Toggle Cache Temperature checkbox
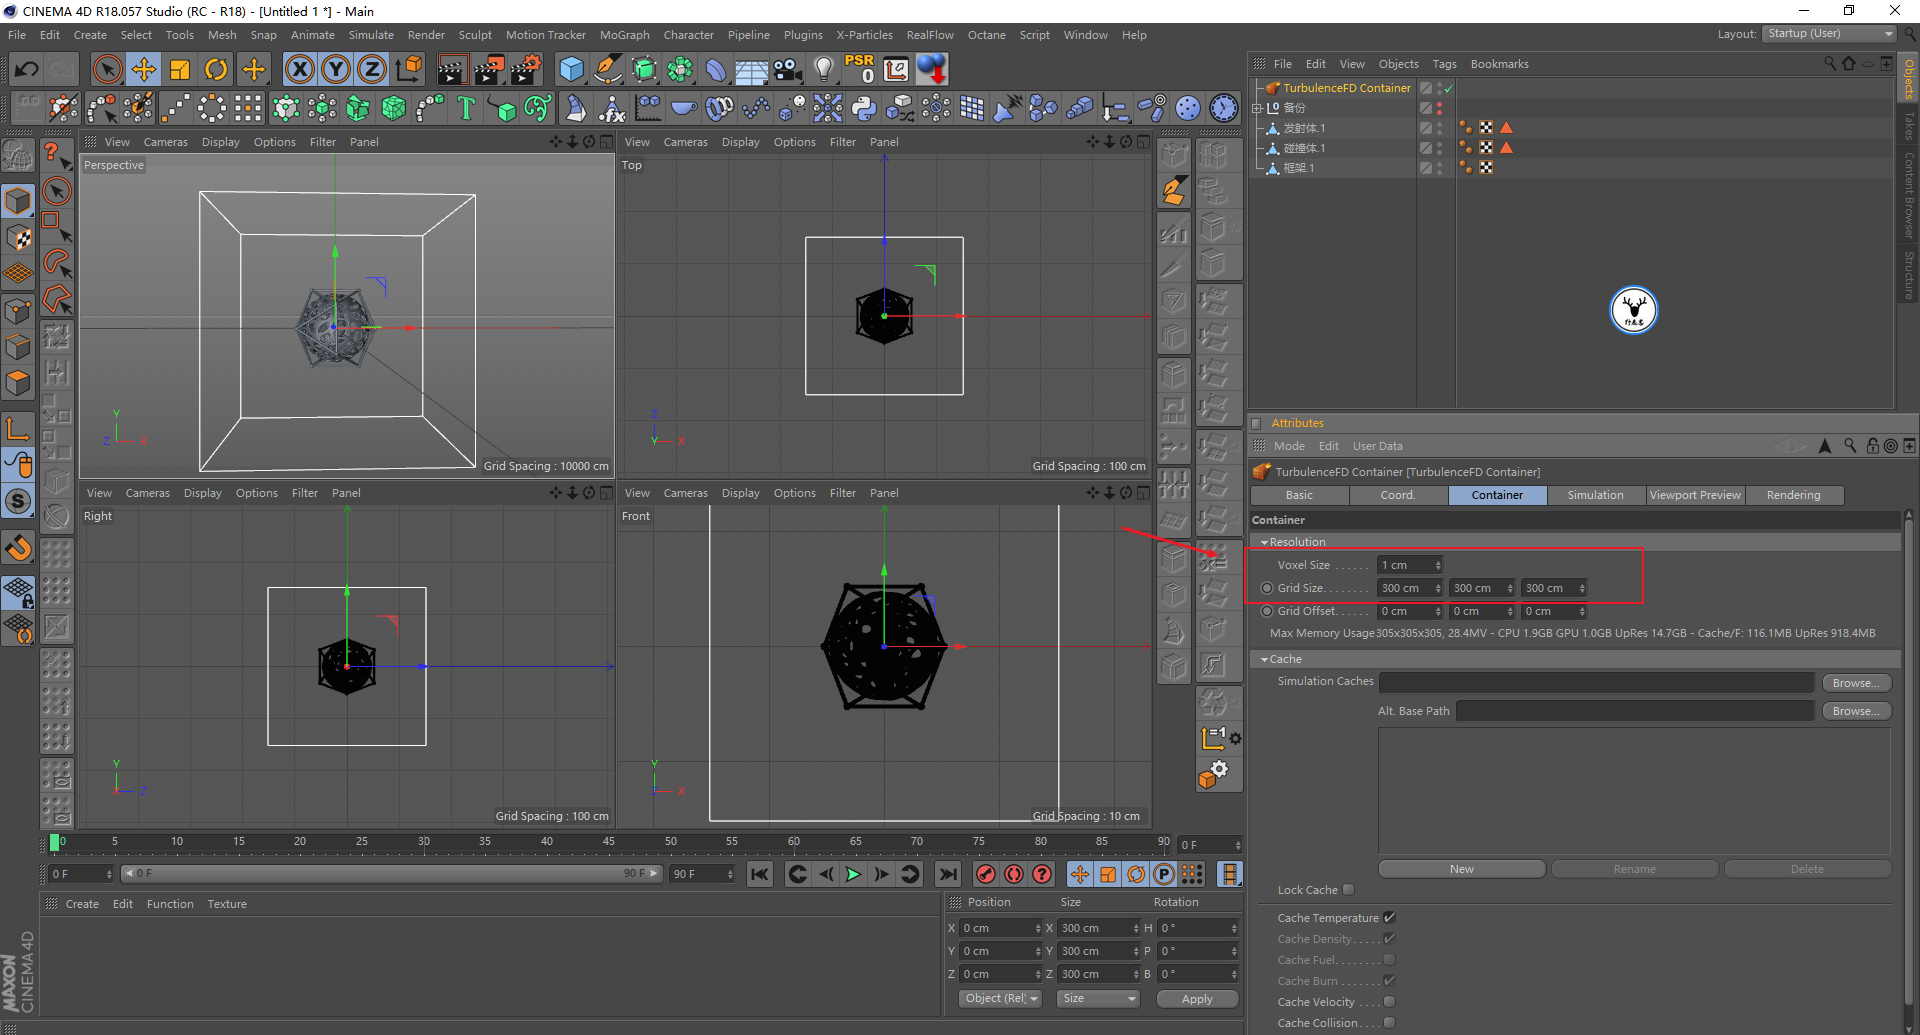1920x1035 pixels. [x=1389, y=917]
